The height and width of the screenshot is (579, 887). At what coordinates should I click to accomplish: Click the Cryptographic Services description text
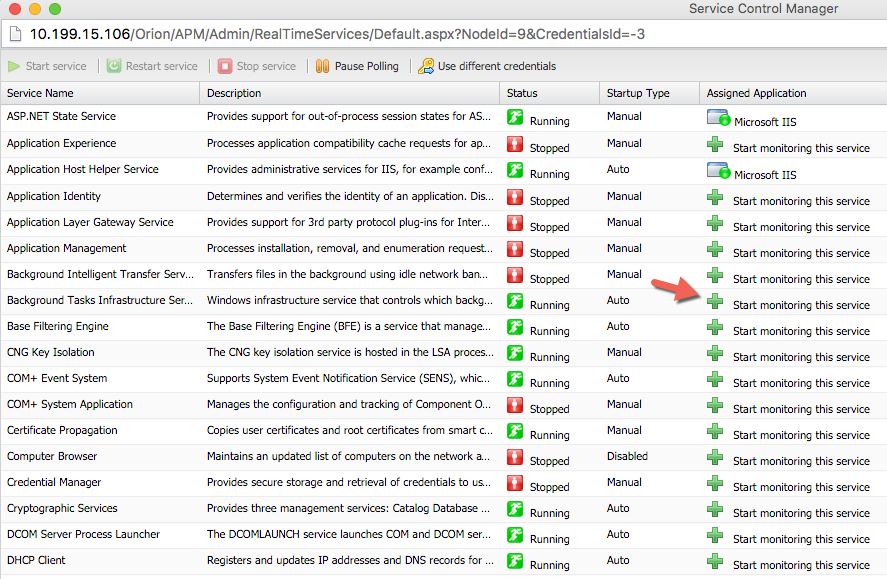click(x=348, y=509)
